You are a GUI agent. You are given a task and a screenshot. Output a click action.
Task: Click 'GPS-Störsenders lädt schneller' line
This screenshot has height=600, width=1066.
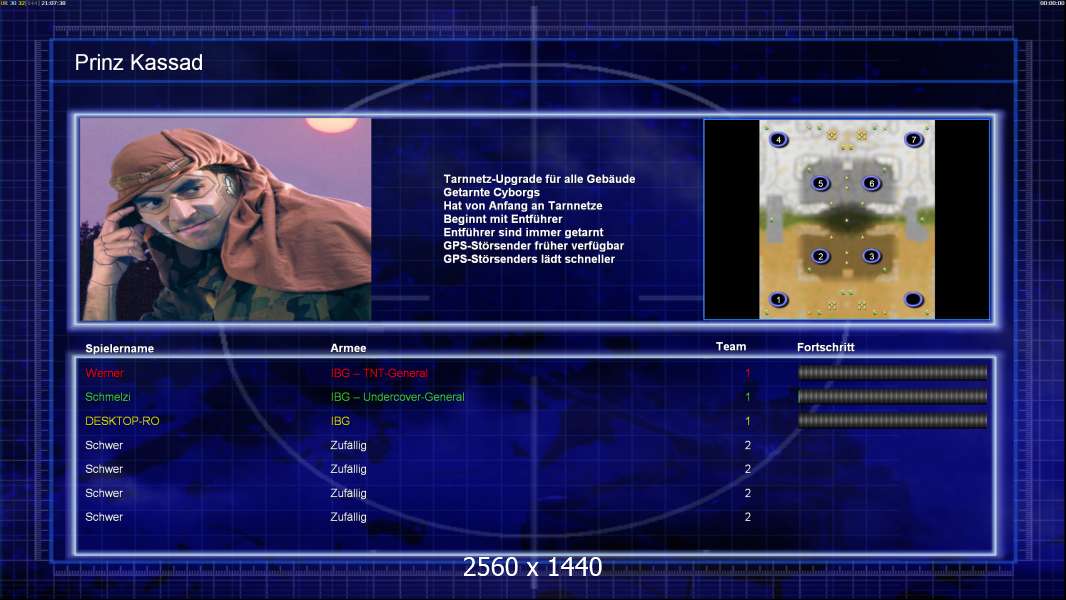point(529,259)
